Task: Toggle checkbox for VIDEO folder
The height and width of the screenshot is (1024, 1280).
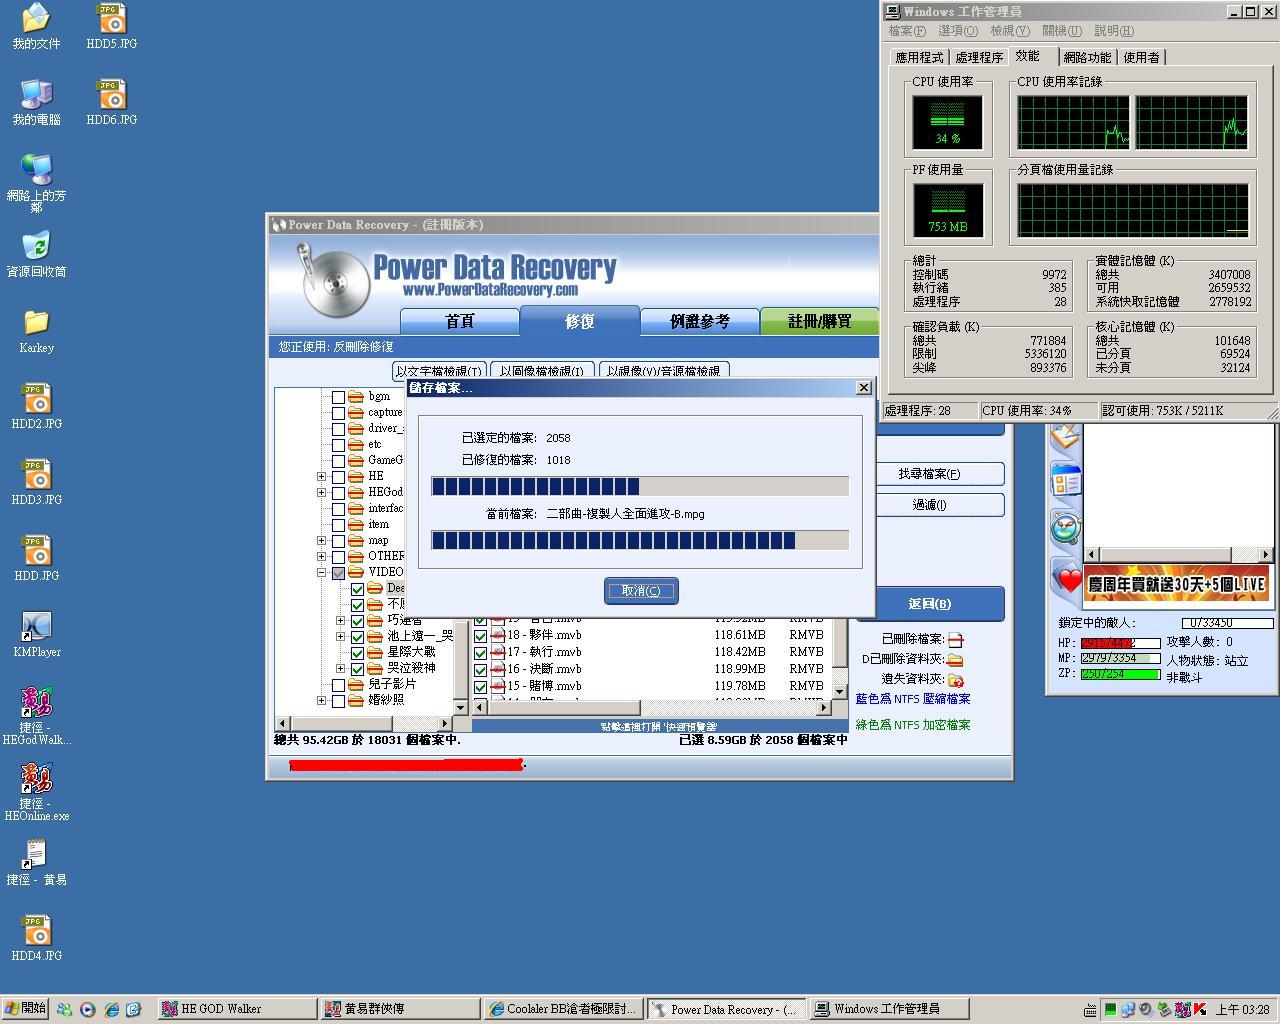Action: coord(338,573)
